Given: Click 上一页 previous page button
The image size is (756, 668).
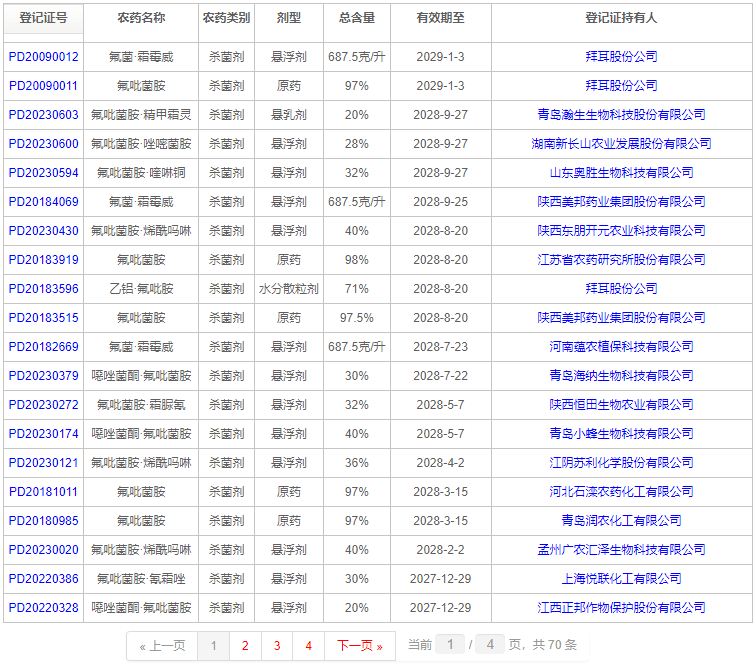Looking at the screenshot, I should click(162, 646).
